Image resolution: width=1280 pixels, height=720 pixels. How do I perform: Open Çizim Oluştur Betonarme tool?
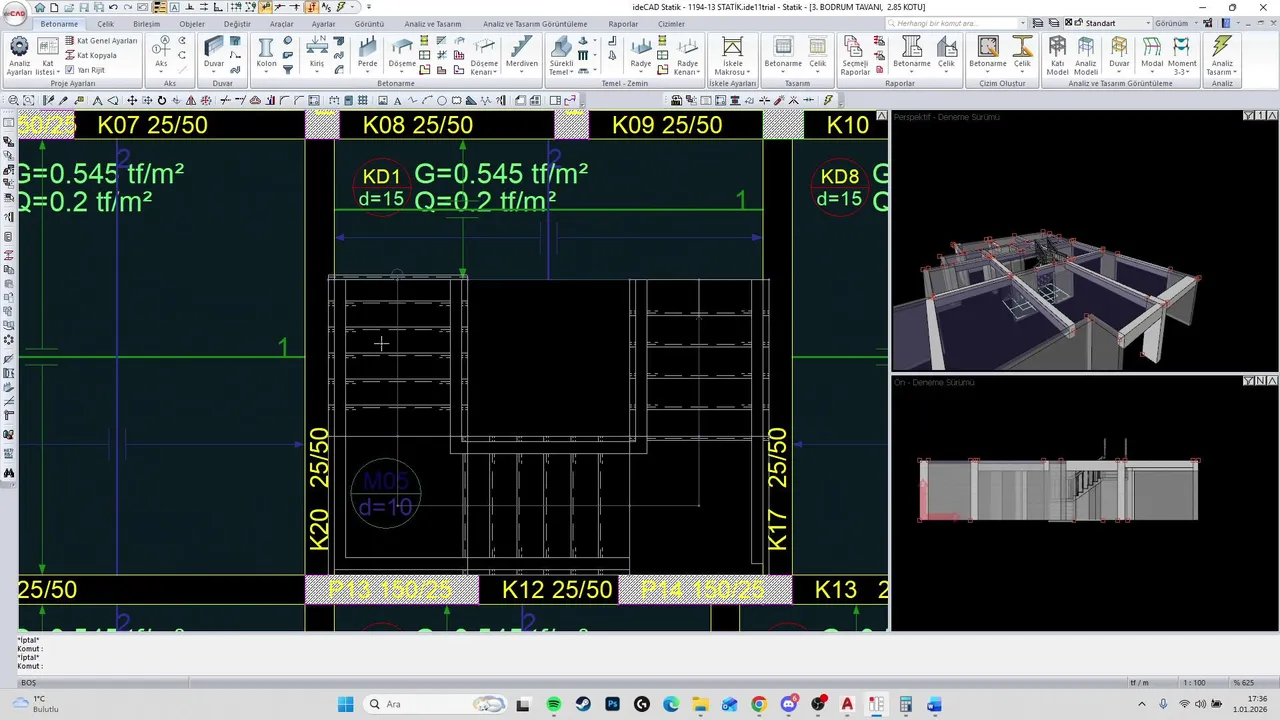(988, 55)
